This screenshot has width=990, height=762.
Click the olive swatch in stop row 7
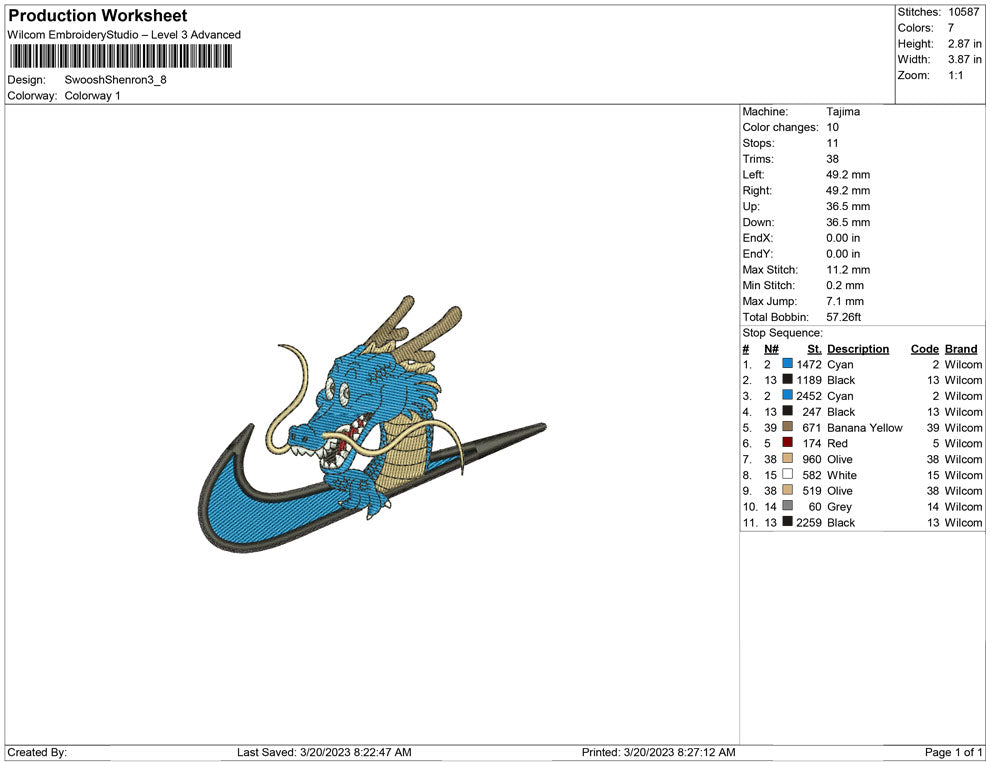click(x=787, y=458)
